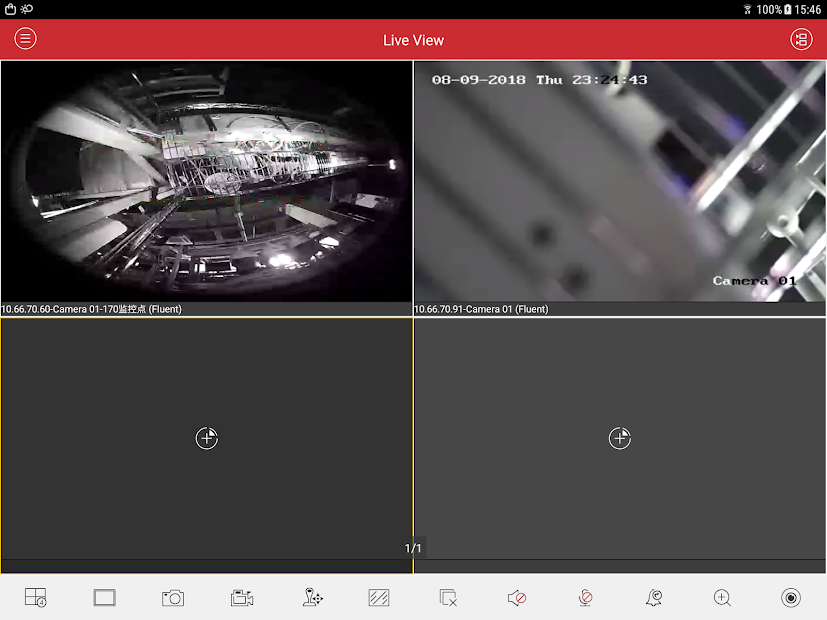Viewport: 827px width, 620px height.
Task: Unmute the camera audio
Action: coord(516,597)
